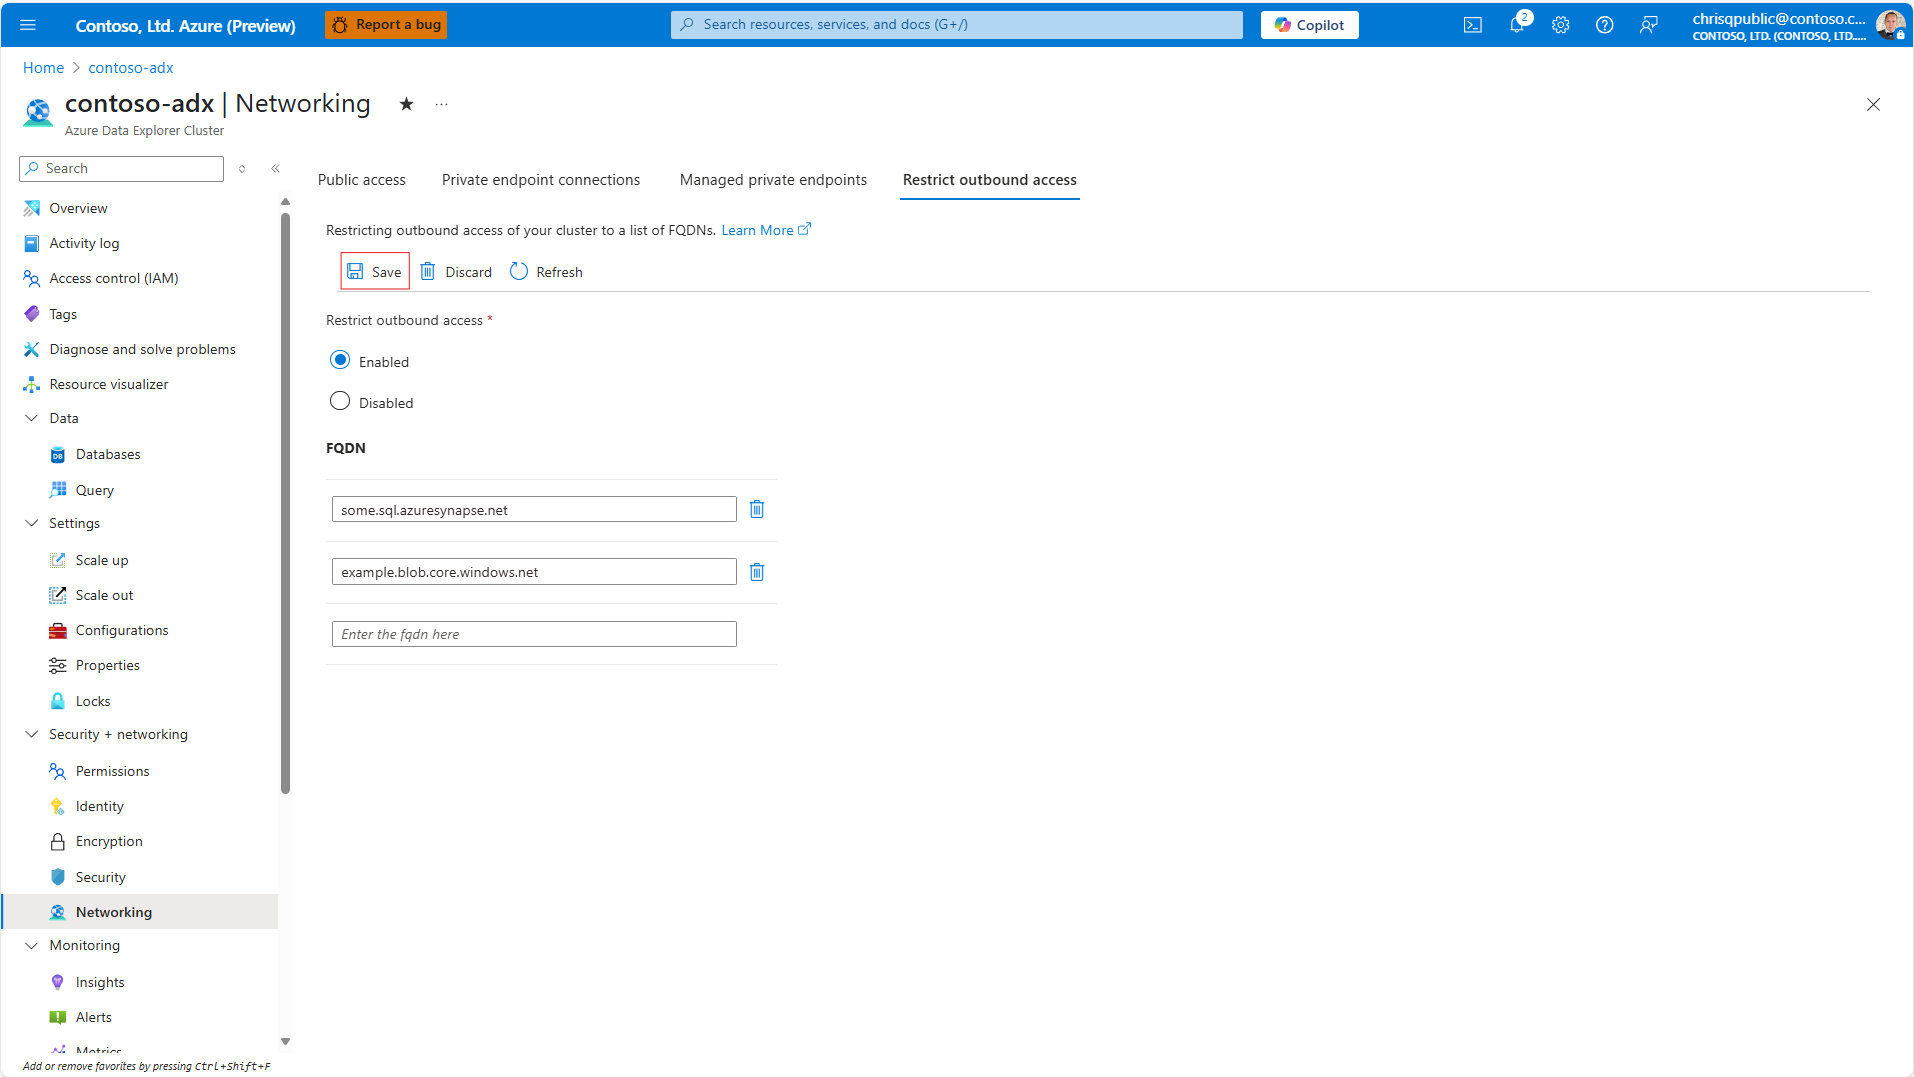The width and height of the screenshot is (1914, 1077).
Task: Collapse the Data section in the sidebar
Action: coord(31,417)
